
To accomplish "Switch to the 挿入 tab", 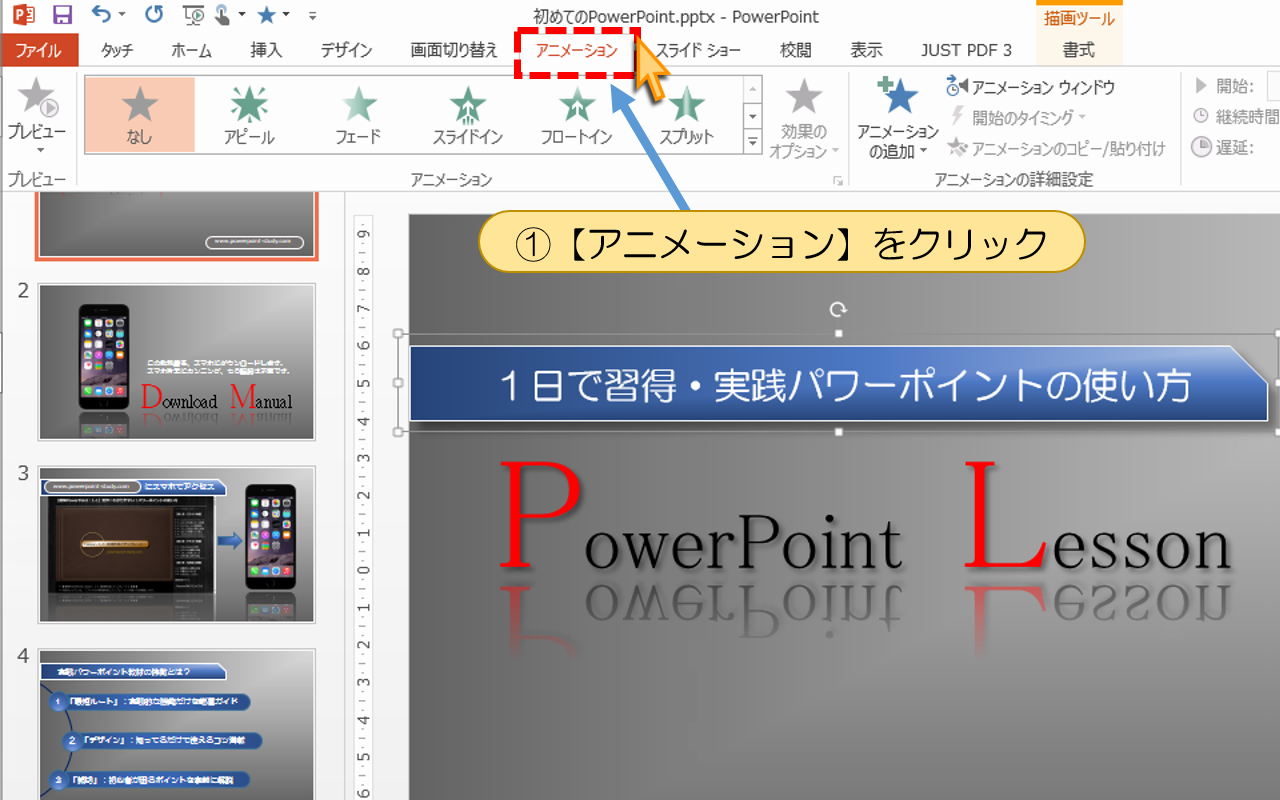I will 266,50.
